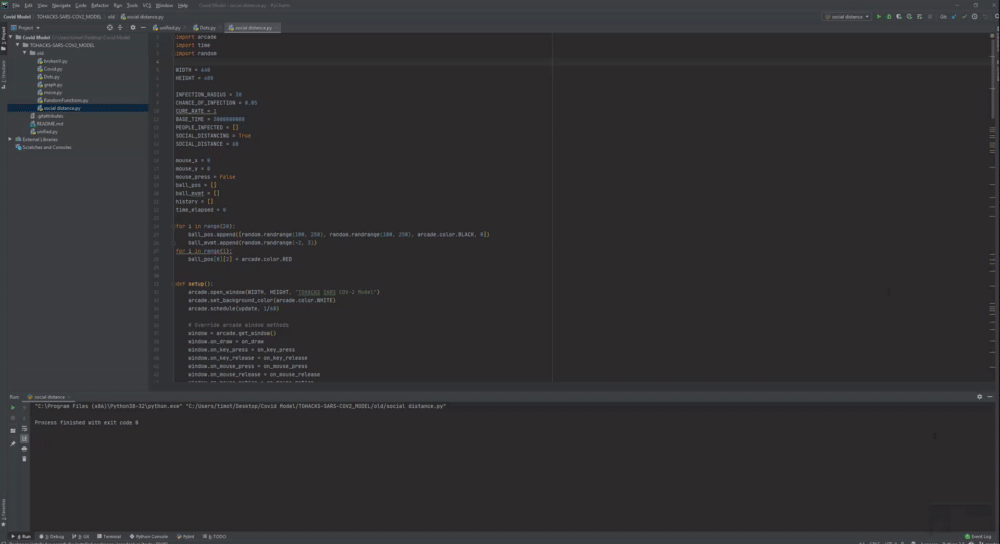1000x544 pixels.
Task: Open README.md in project tree
Action: pos(47,124)
